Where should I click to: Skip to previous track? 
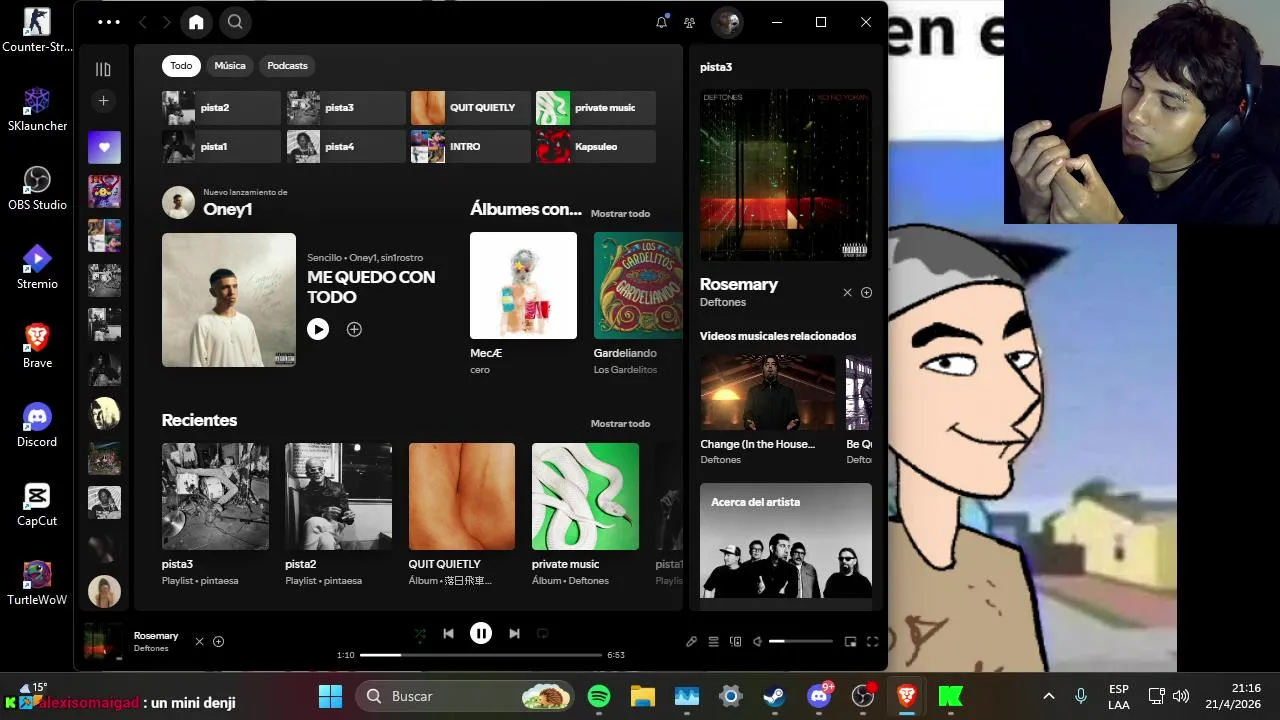tap(448, 633)
